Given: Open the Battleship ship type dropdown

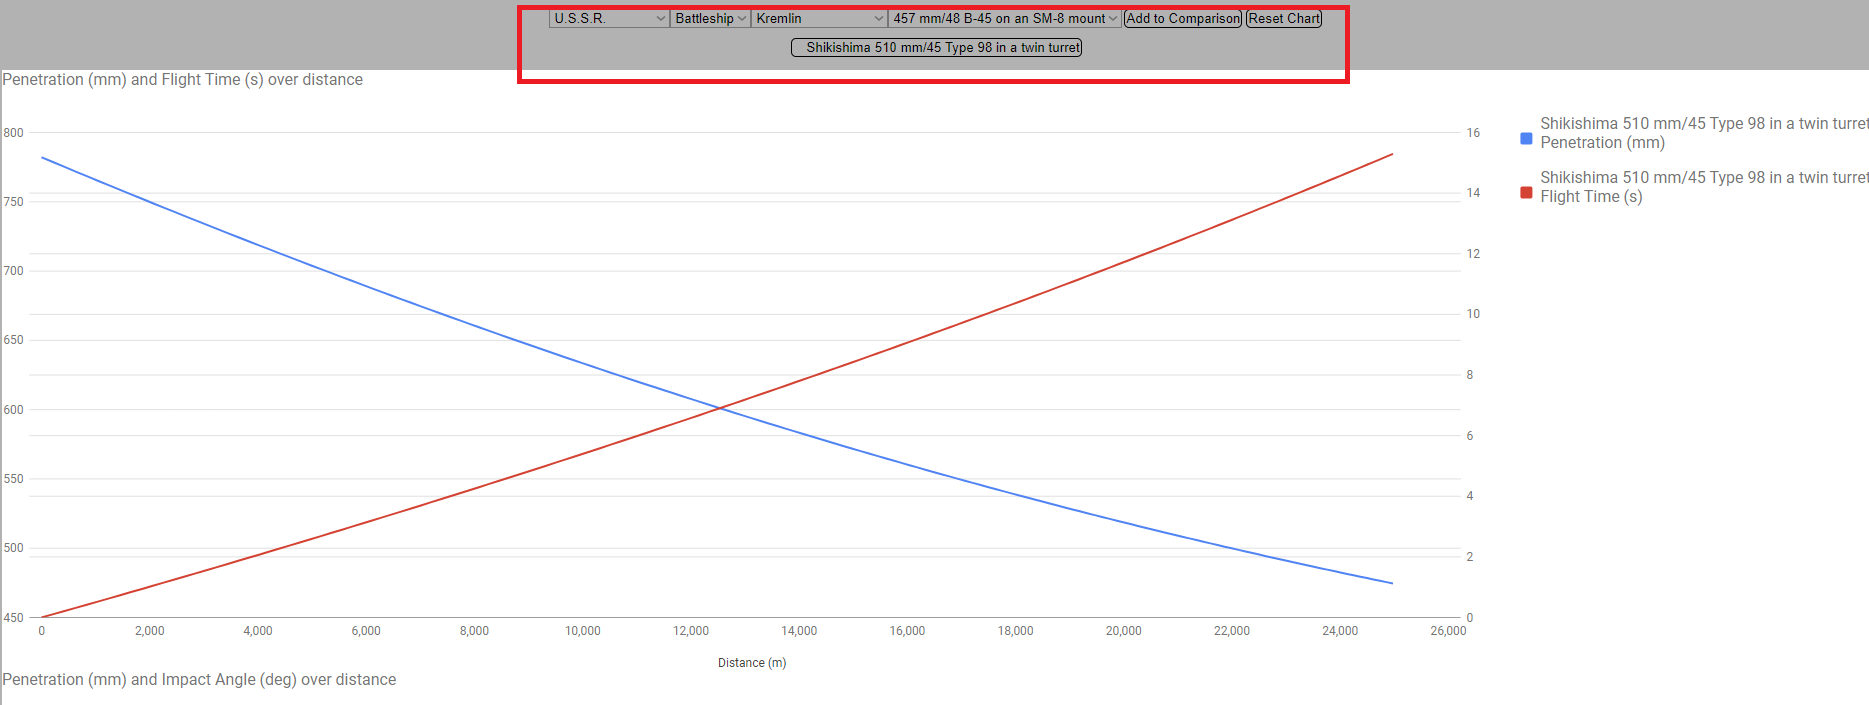Looking at the screenshot, I should coord(710,18).
